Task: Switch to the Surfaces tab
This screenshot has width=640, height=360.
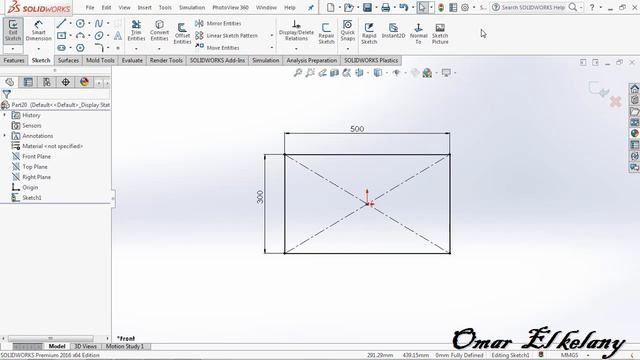Action: [x=68, y=60]
